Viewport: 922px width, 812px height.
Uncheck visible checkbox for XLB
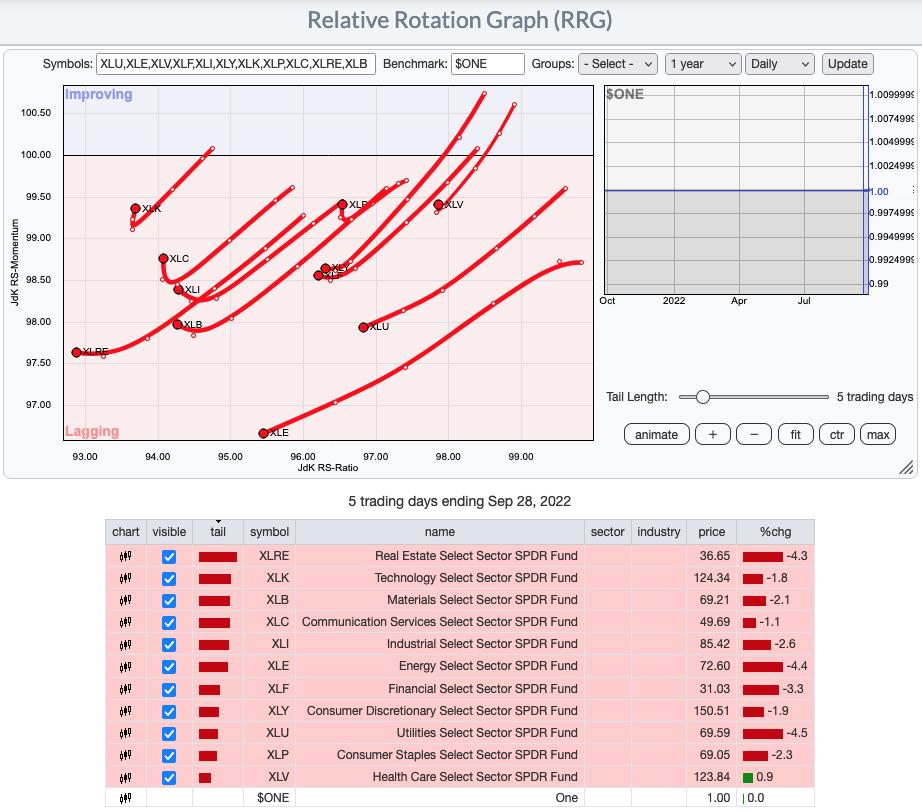click(x=169, y=600)
